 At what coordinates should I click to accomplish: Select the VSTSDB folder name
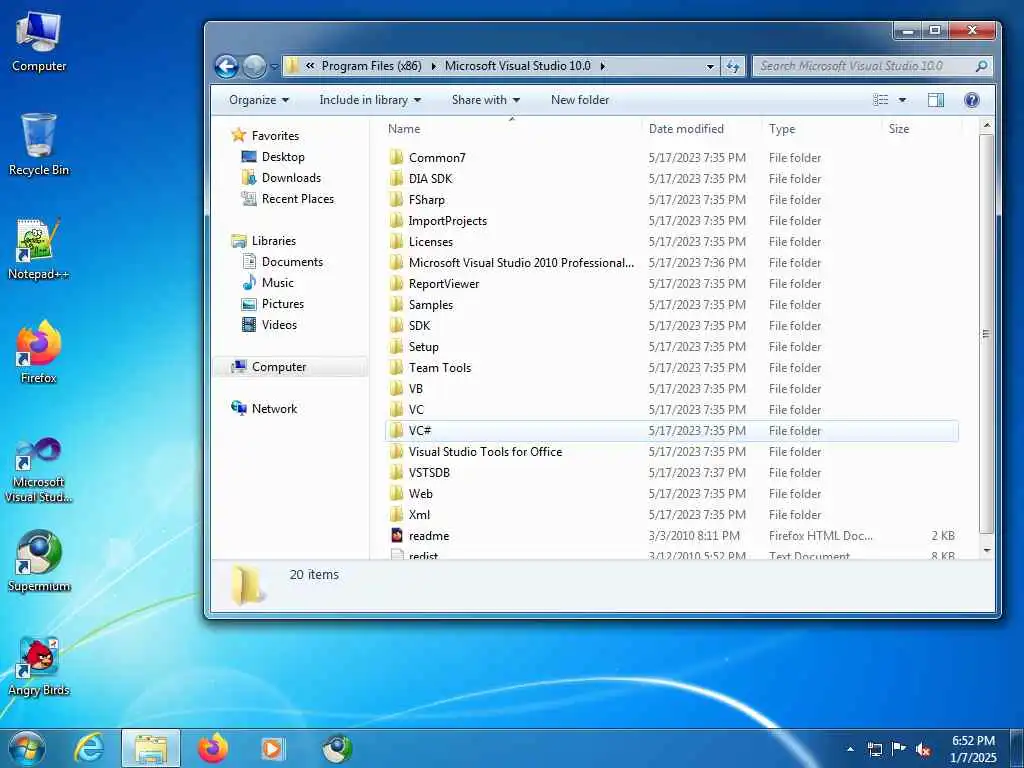coord(429,472)
